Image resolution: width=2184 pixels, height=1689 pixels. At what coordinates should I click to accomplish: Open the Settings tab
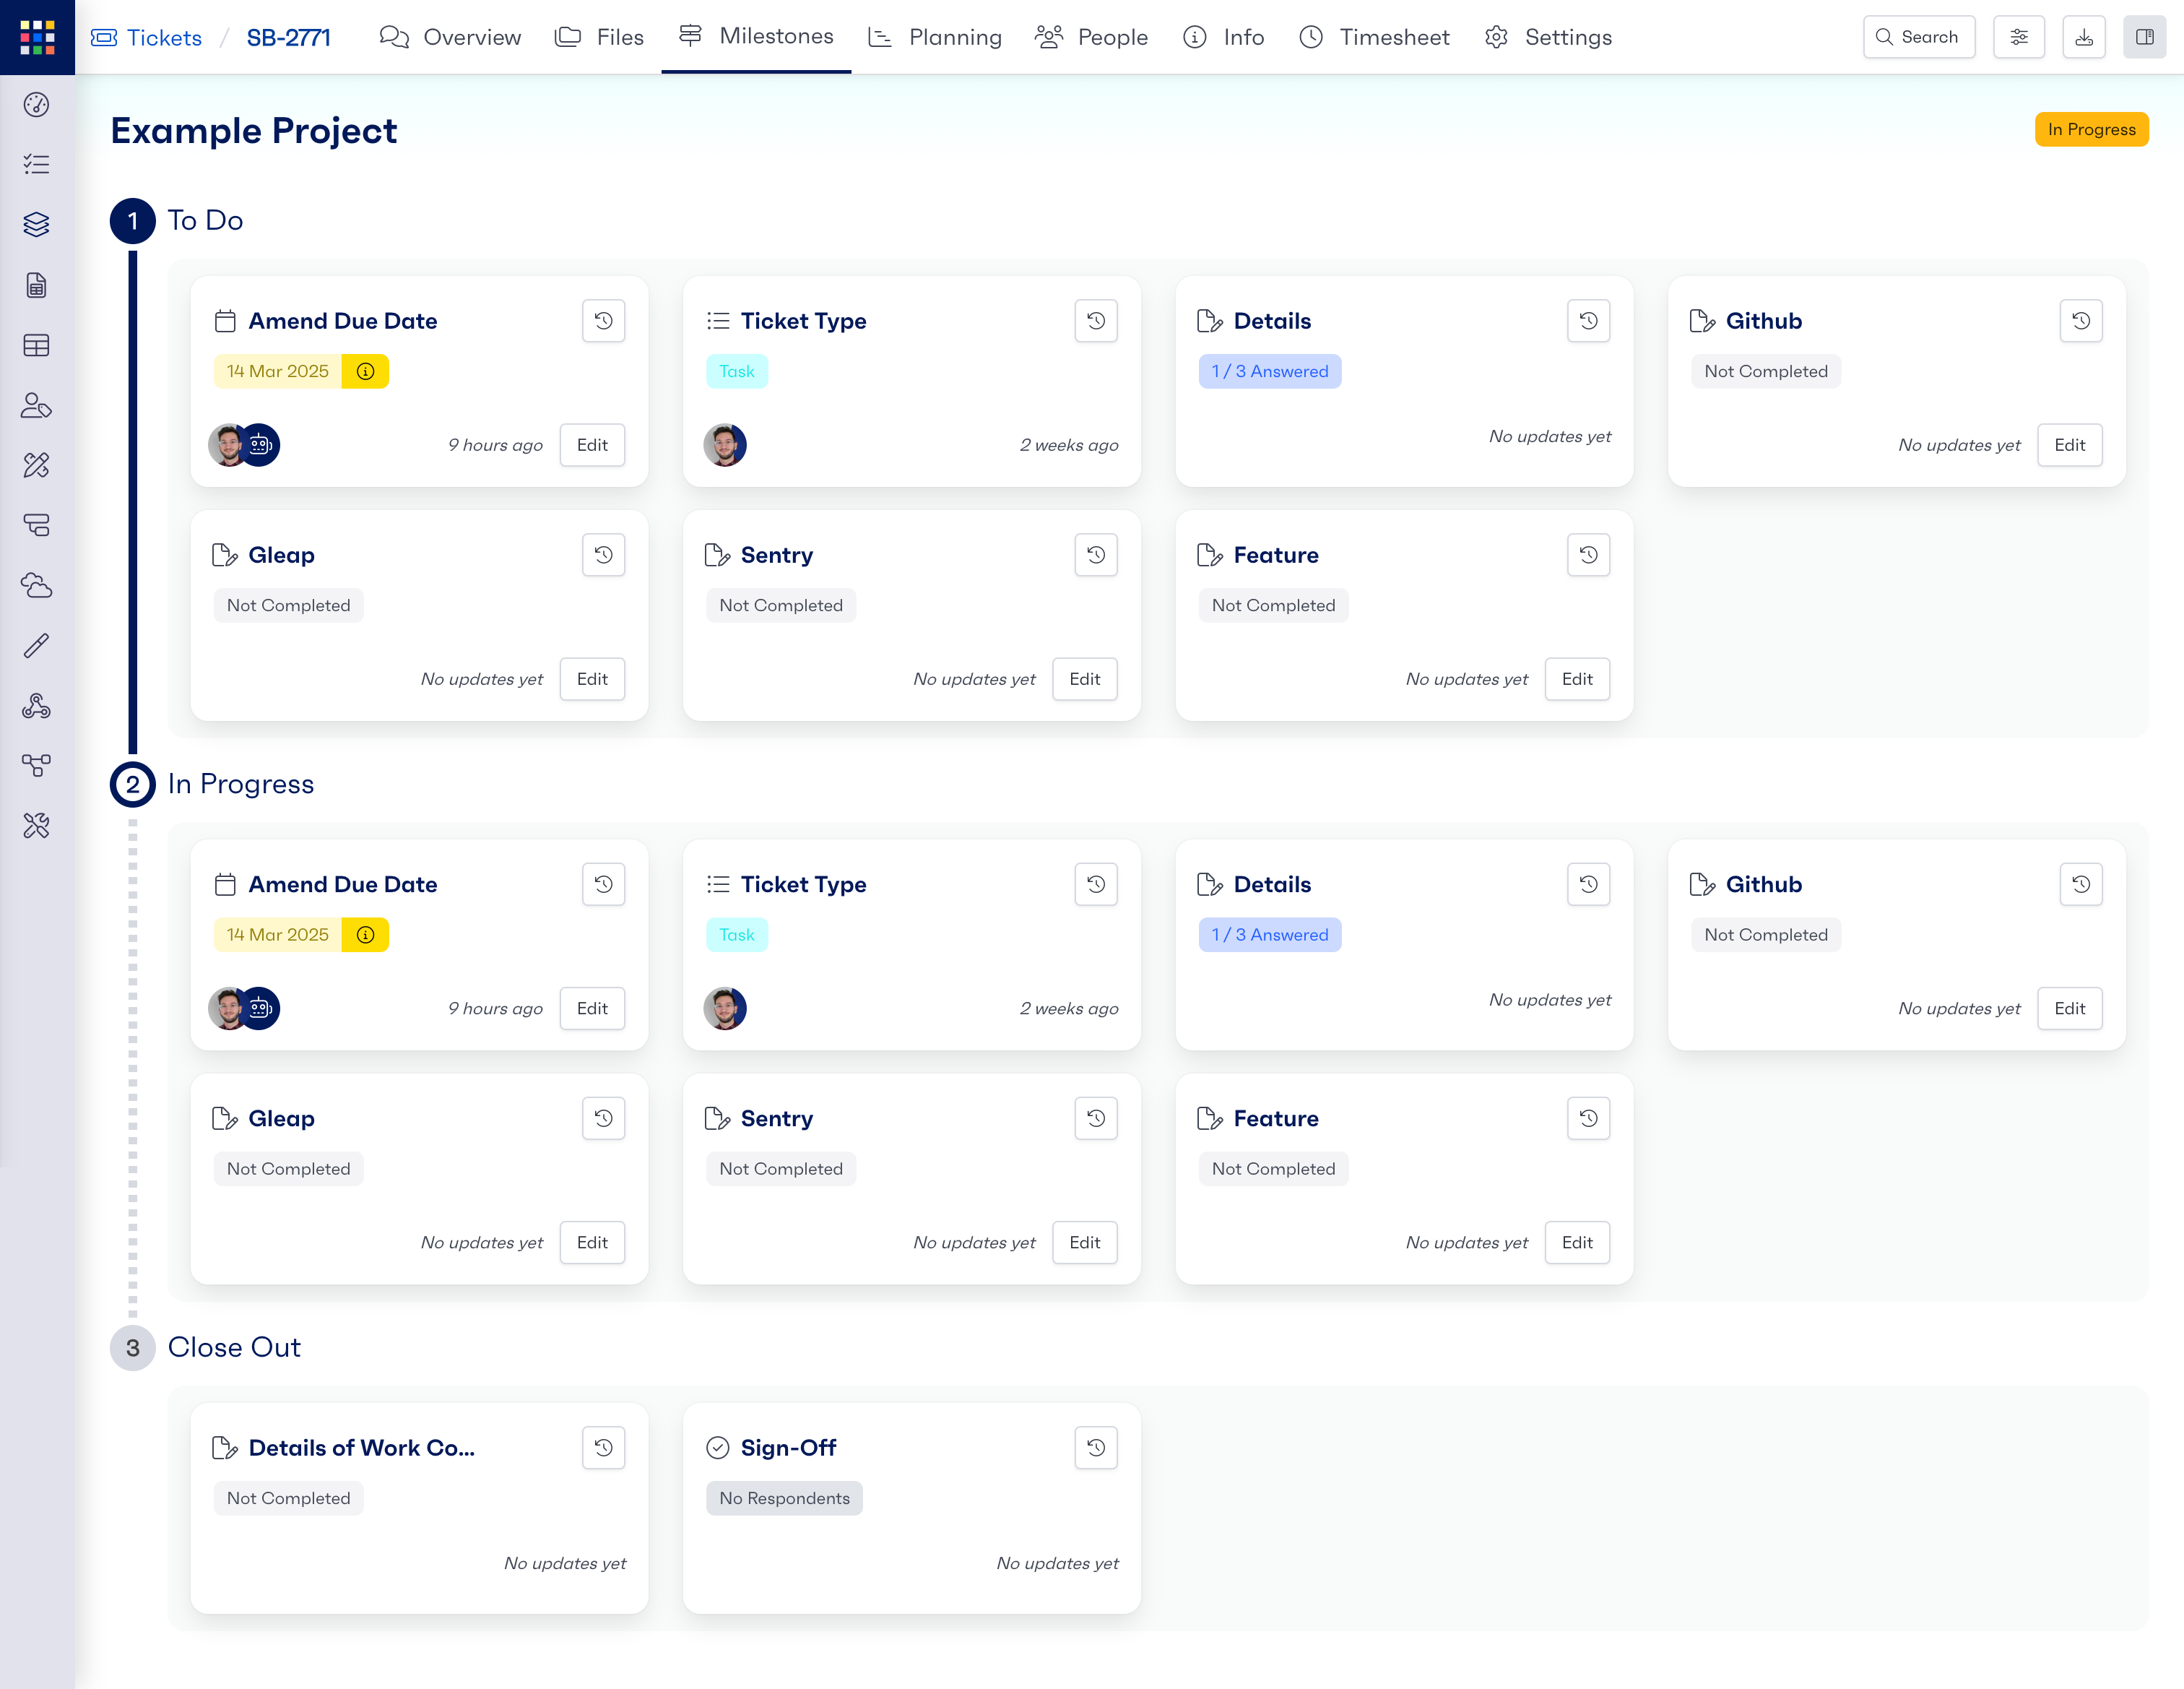coord(1548,37)
